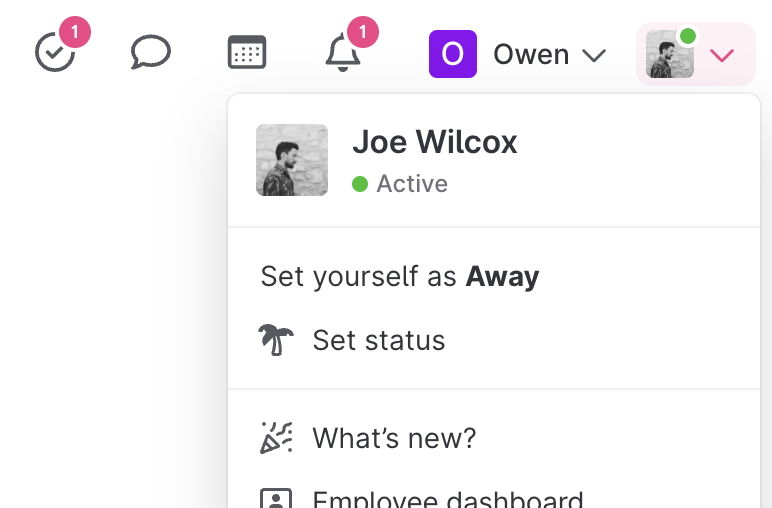This screenshot has height=508, width=772.
Task: Open the tasks checkmark icon
Action: click(x=55, y=52)
